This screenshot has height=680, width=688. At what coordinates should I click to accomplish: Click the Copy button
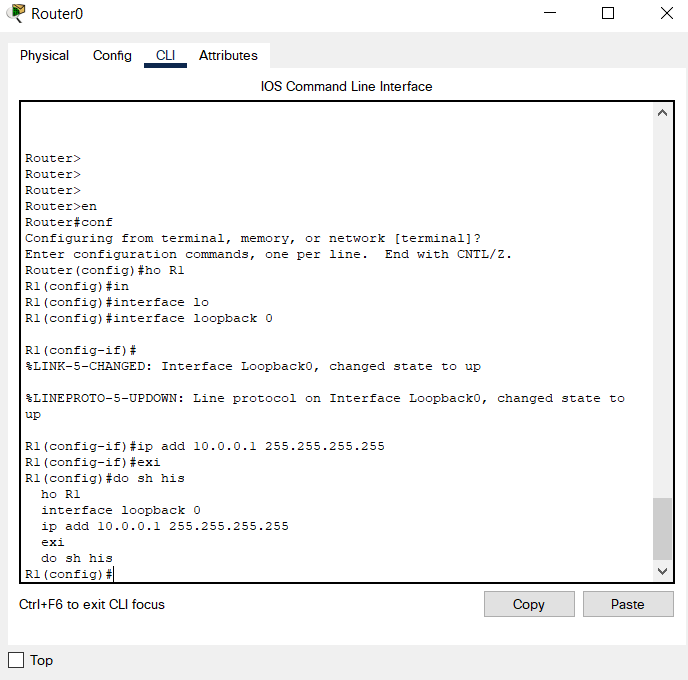(529, 604)
